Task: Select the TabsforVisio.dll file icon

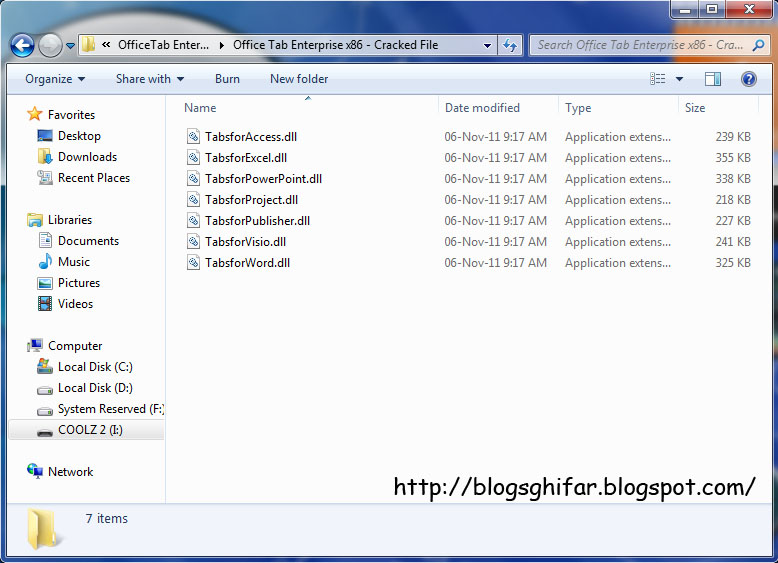Action: tap(194, 242)
